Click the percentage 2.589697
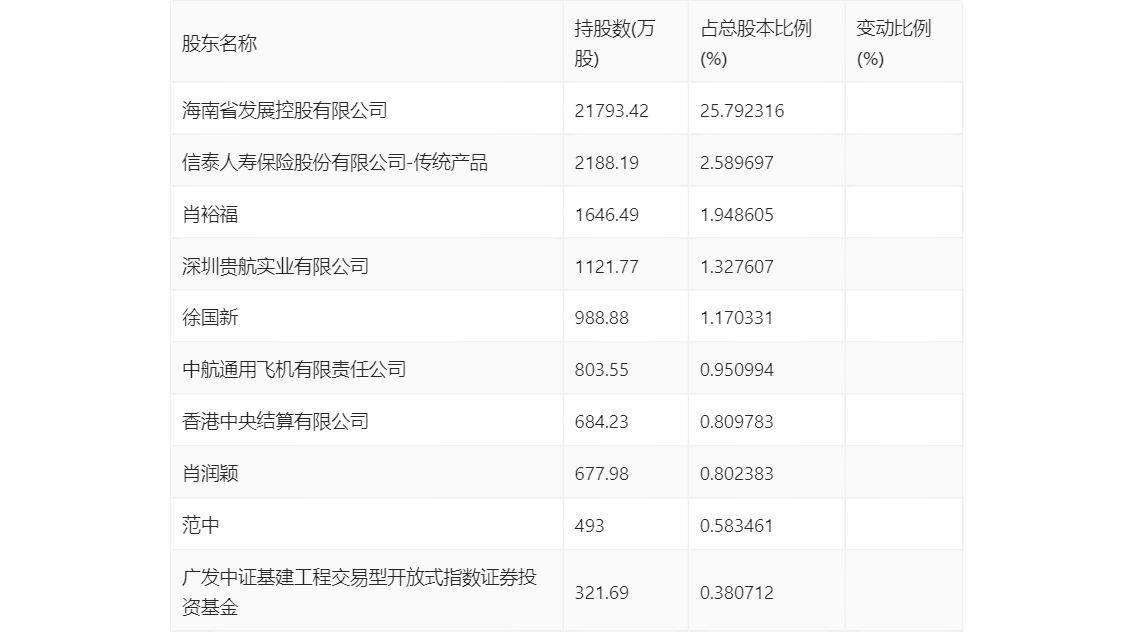The width and height of the screenshot is (1134, 632). pos(736,163)
